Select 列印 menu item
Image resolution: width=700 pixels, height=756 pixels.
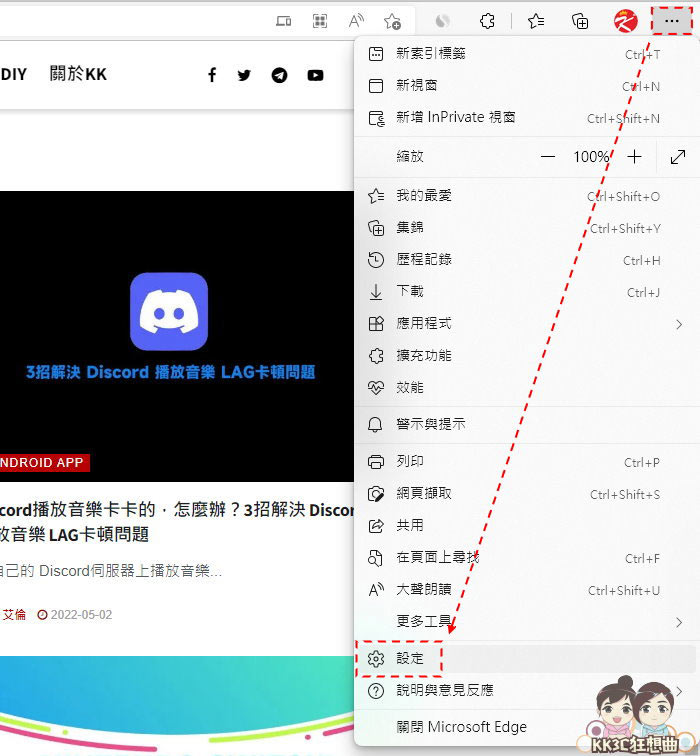coord(526,462)
